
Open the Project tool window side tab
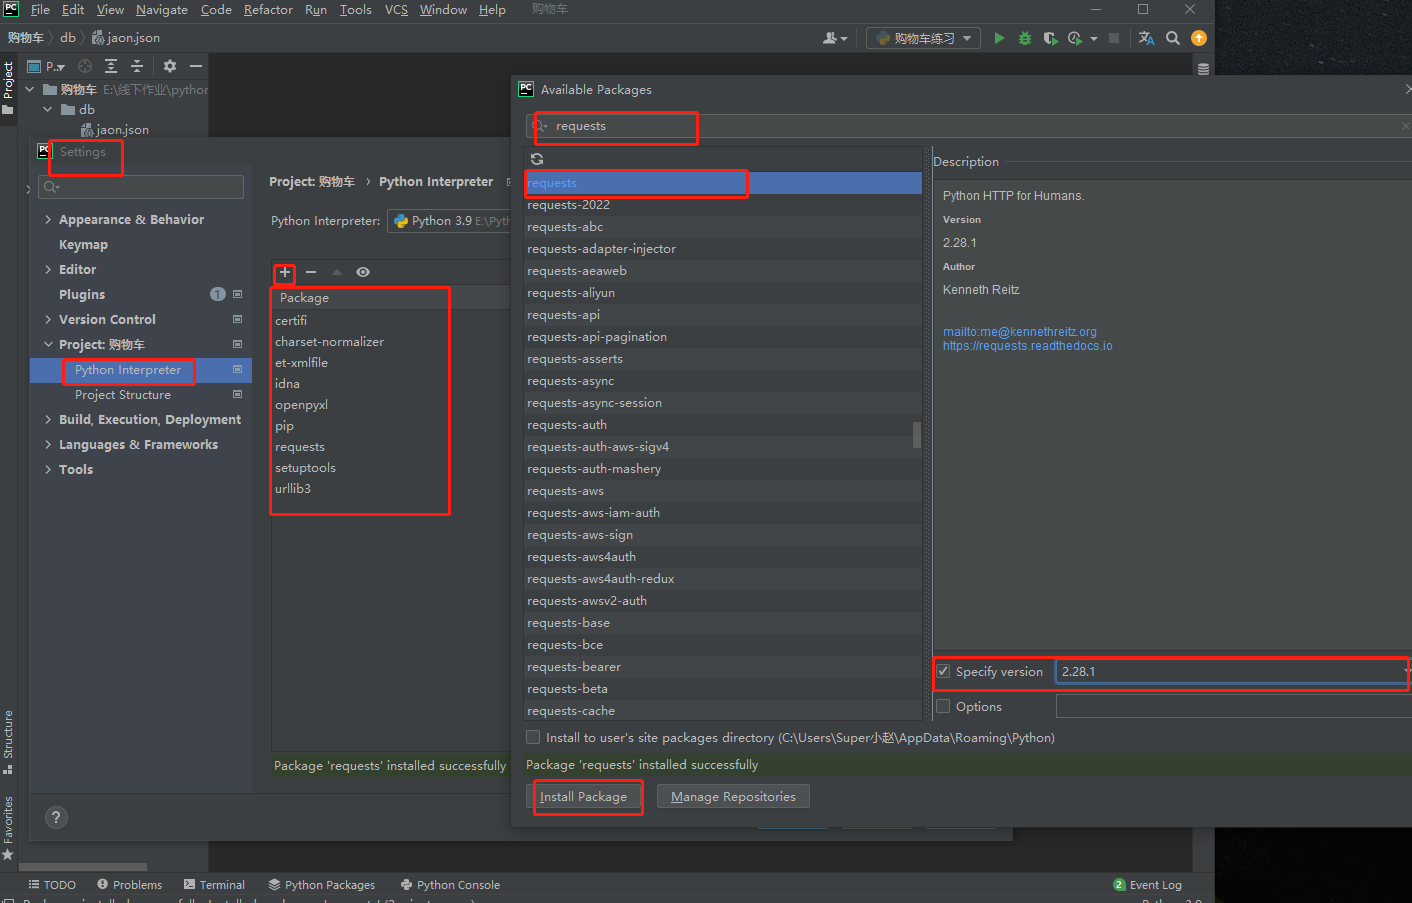click(x=8, y=88)
